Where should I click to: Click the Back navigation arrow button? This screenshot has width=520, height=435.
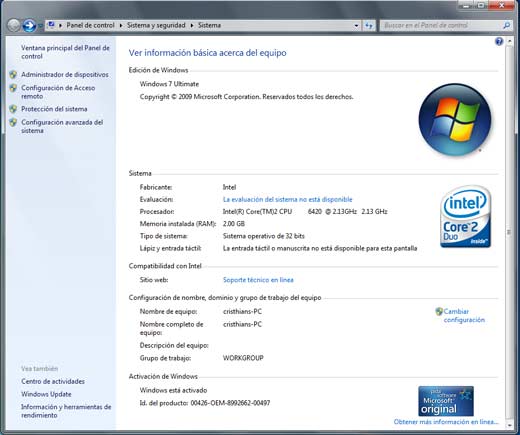coord(14,25)
